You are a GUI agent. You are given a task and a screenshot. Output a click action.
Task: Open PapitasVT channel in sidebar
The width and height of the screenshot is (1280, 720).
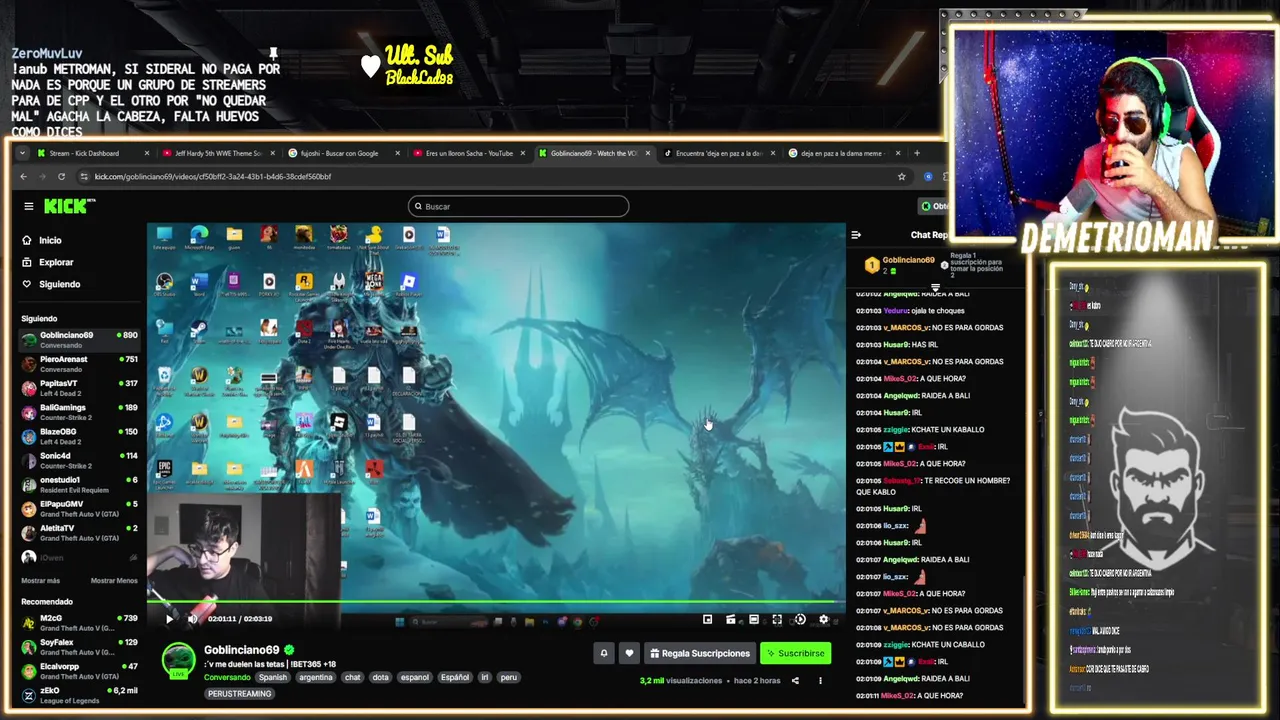pos(80,388)
